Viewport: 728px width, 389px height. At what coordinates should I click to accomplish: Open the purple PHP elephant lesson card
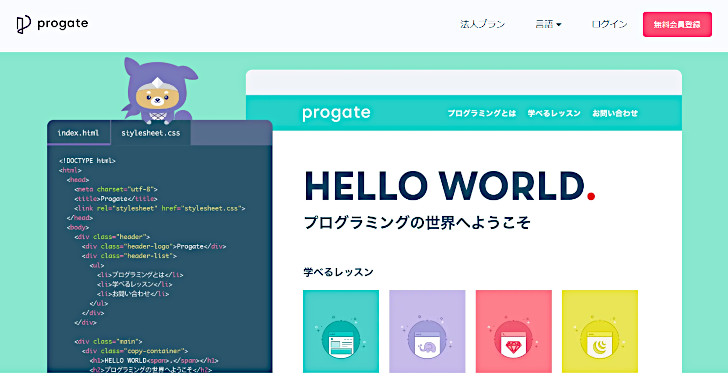[x=427, y=331]
